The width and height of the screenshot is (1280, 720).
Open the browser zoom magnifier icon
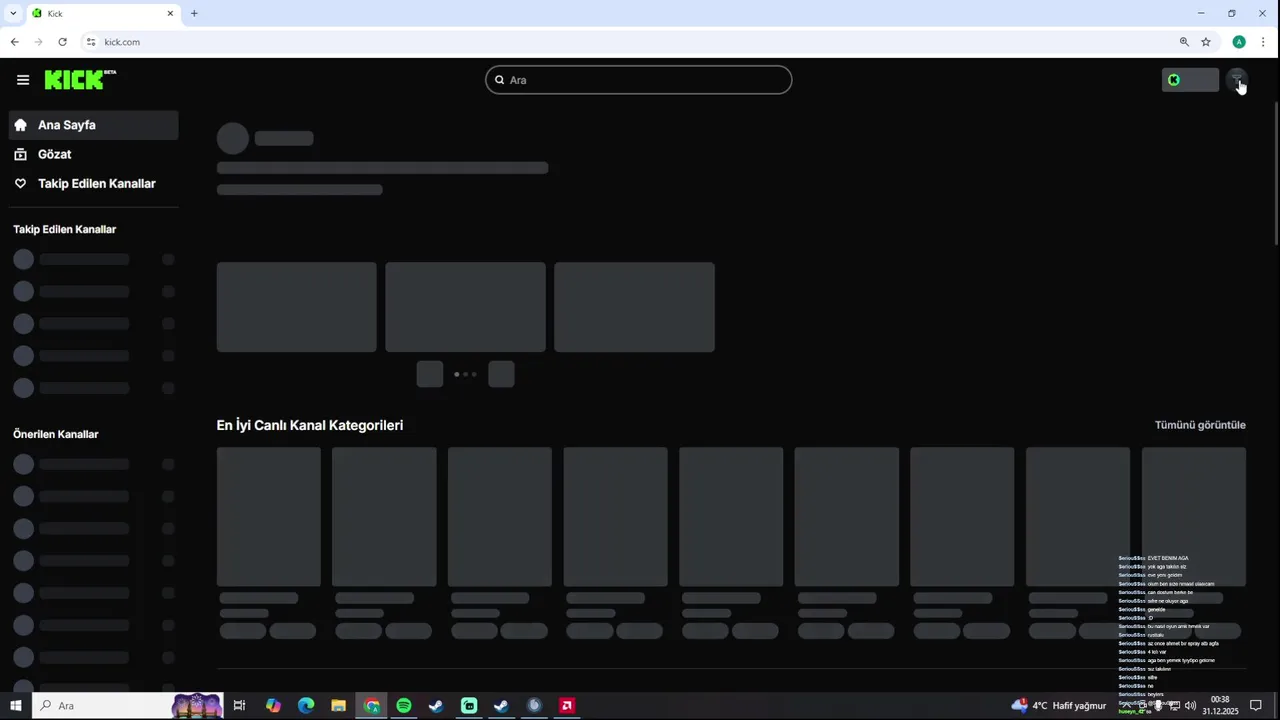(x=1184, y=42)
